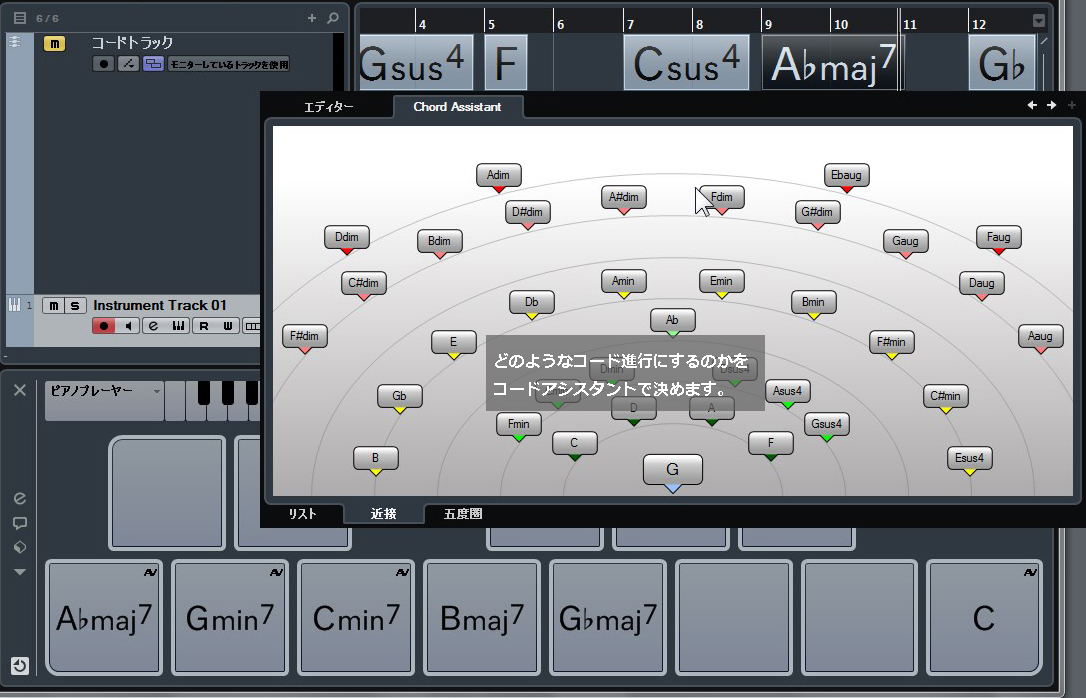
Task: Click the magnifier find-track icon above the track list
Action: click(x=333, y=16)
